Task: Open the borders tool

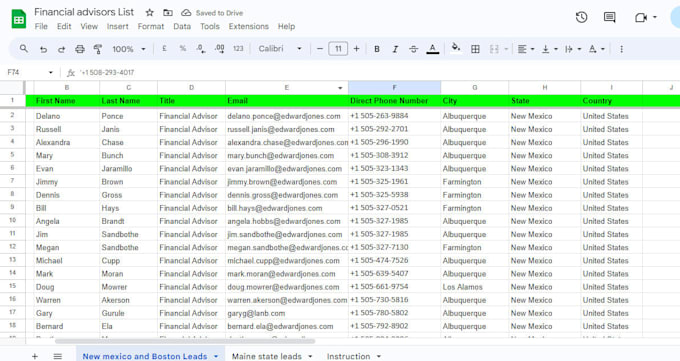Action: pyautogui.click(x=475, y=49)
